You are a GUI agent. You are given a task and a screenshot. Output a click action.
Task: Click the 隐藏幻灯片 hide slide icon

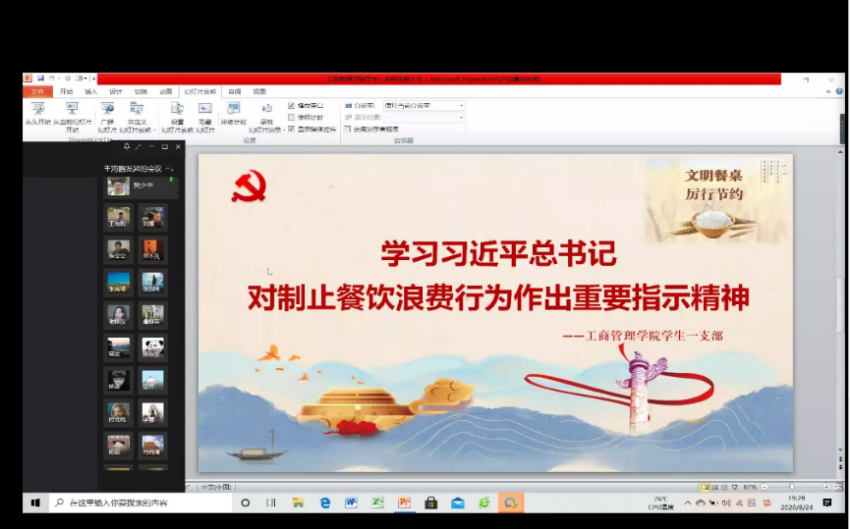(x=205, y=111)
